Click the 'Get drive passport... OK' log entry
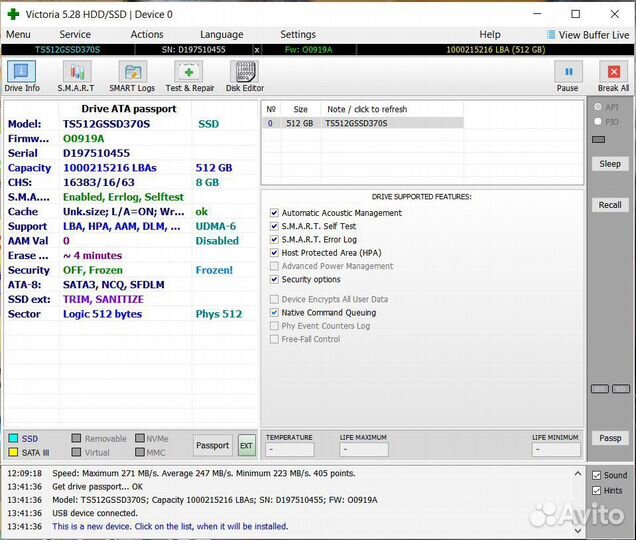Image resolution: width=636 pixels, height=540 pixels. (97, 486)
